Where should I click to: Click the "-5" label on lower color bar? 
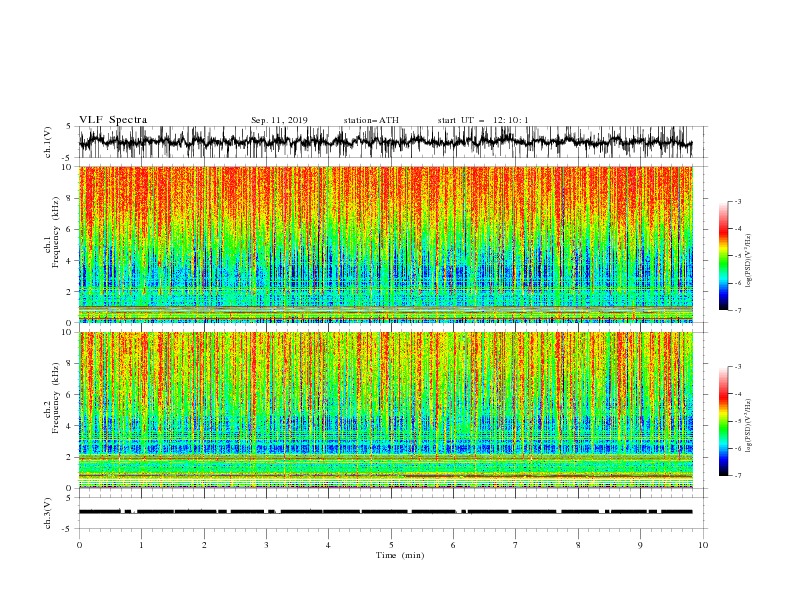point(737,421)
